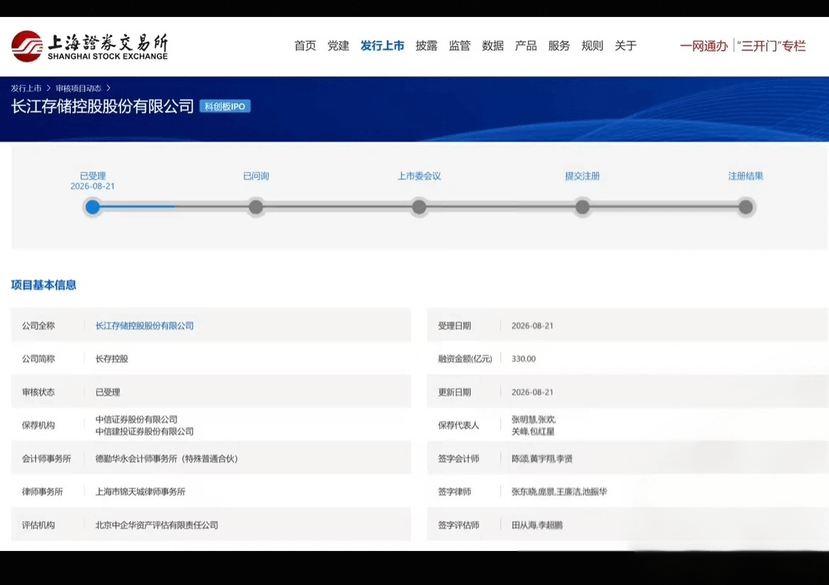Click the 已受理 value in 审核状态 row
Screen dimensions: 829x585
coord(108,392)
